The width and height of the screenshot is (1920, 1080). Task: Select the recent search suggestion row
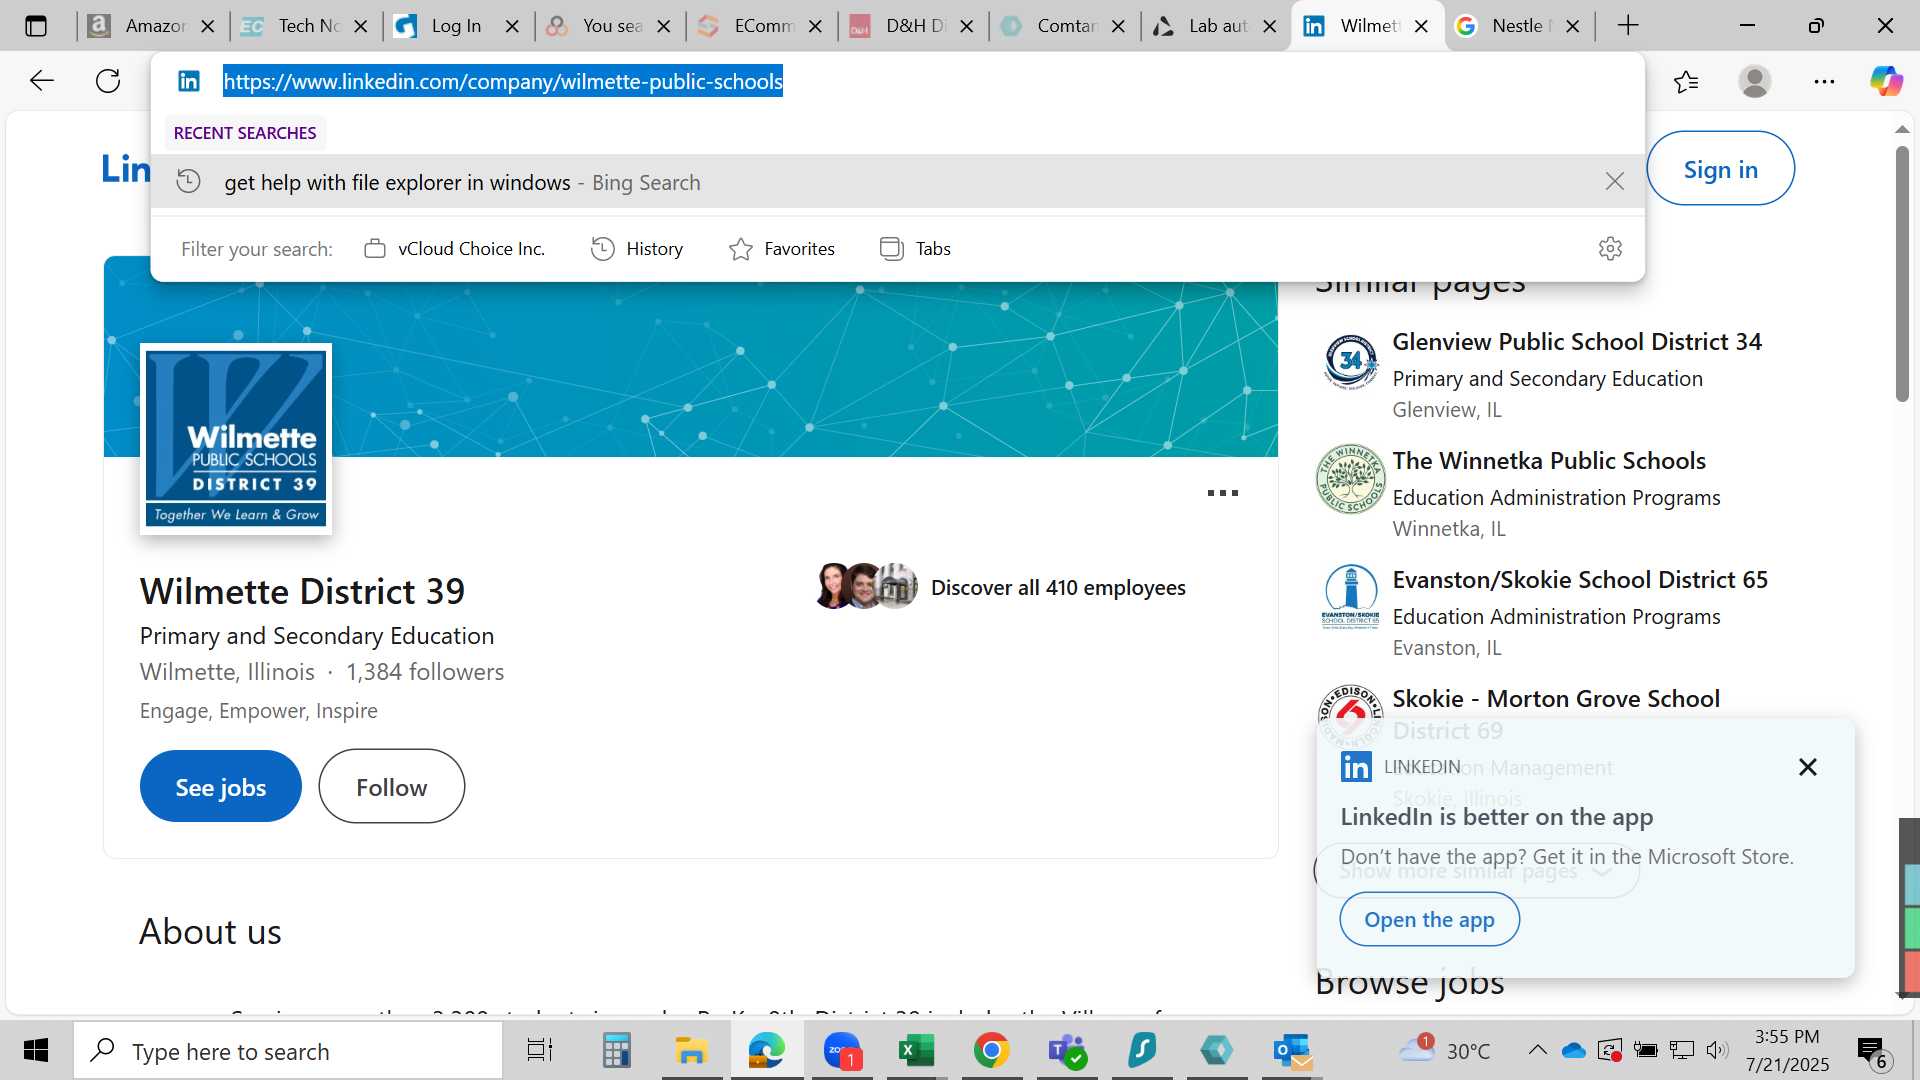pos(897,182)
